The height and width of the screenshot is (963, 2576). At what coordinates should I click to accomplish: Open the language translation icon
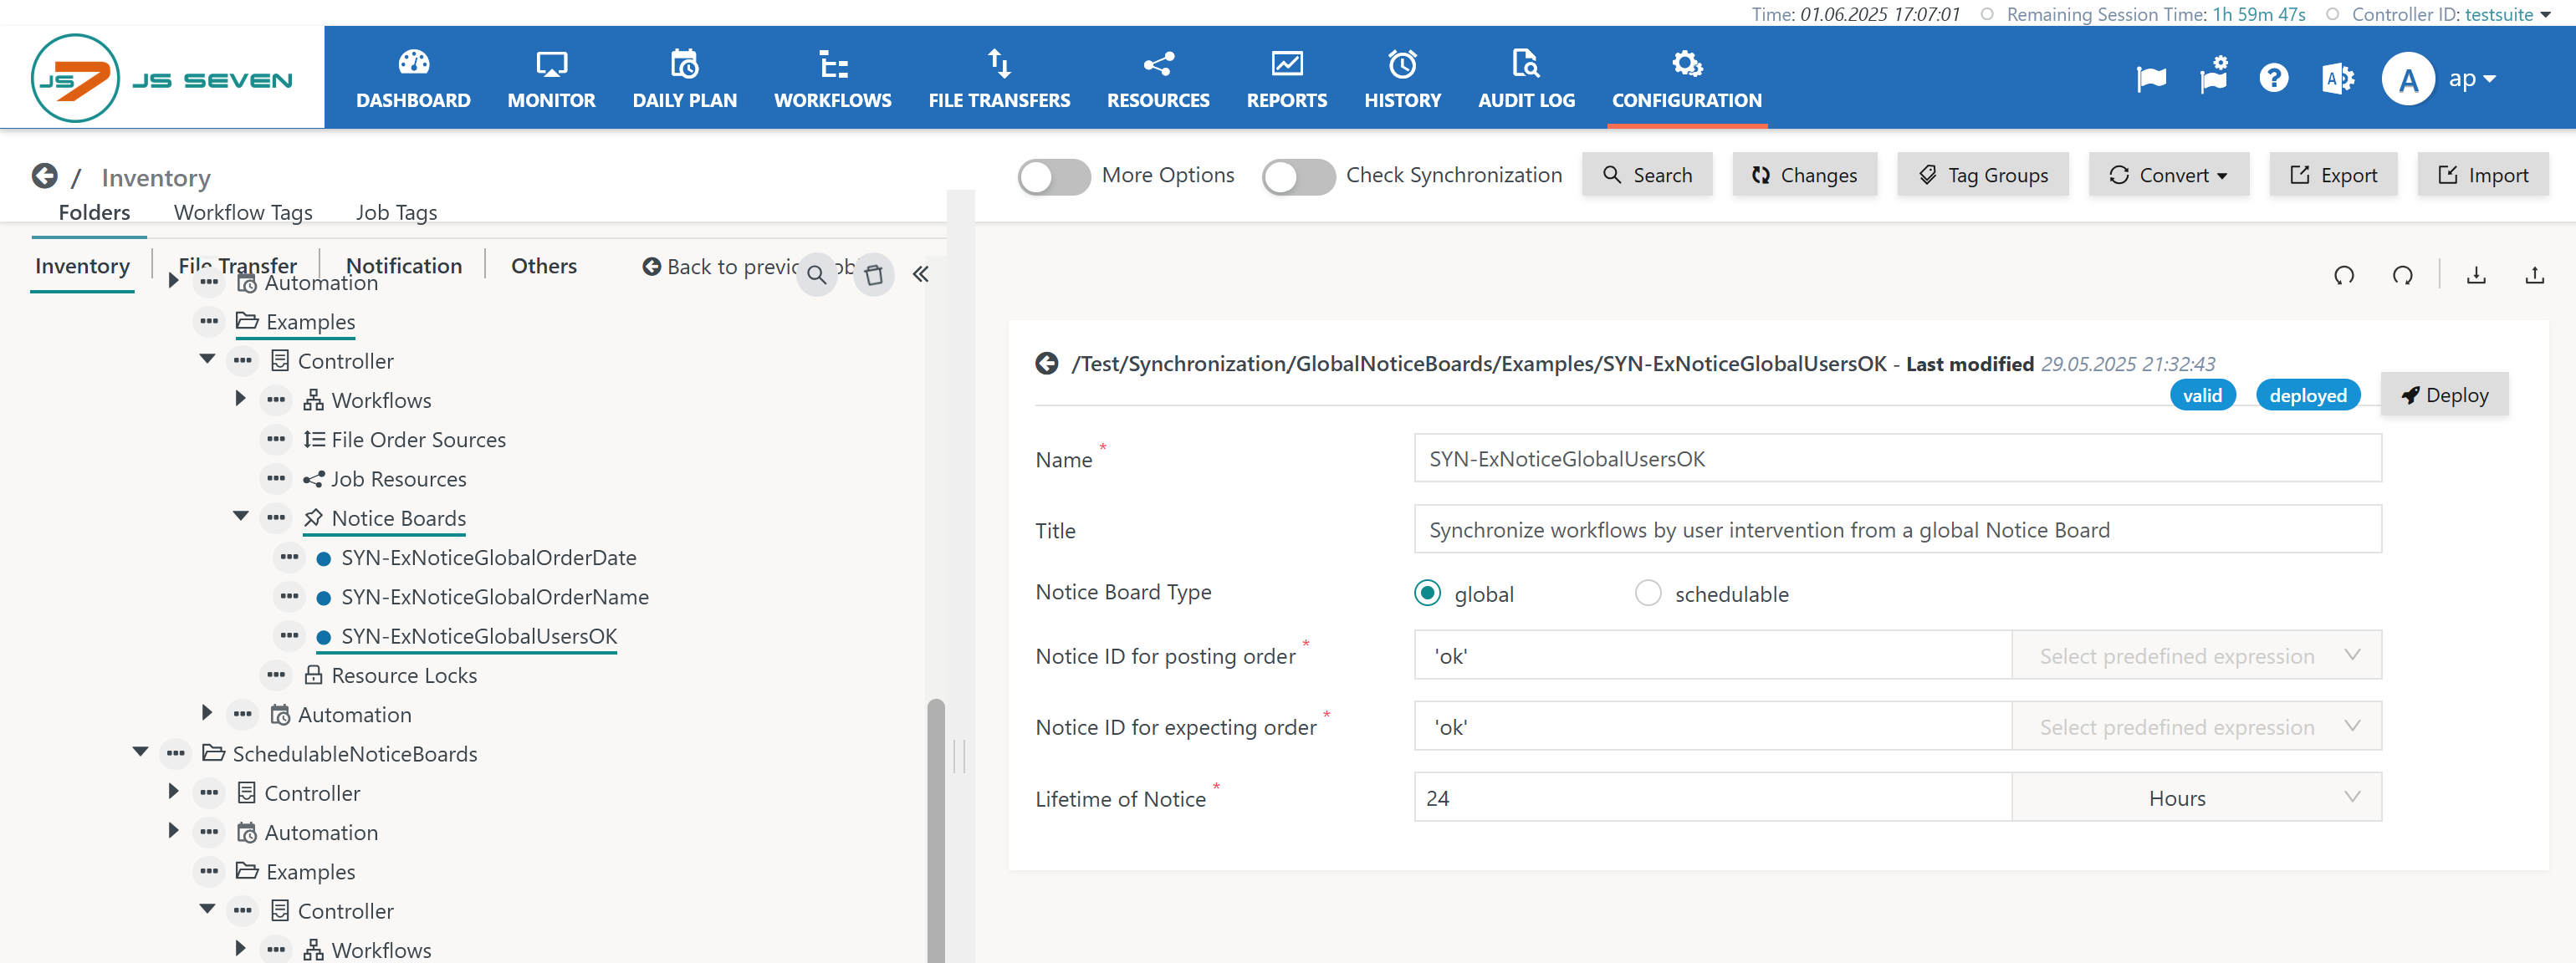click(x=2337, y=78)
